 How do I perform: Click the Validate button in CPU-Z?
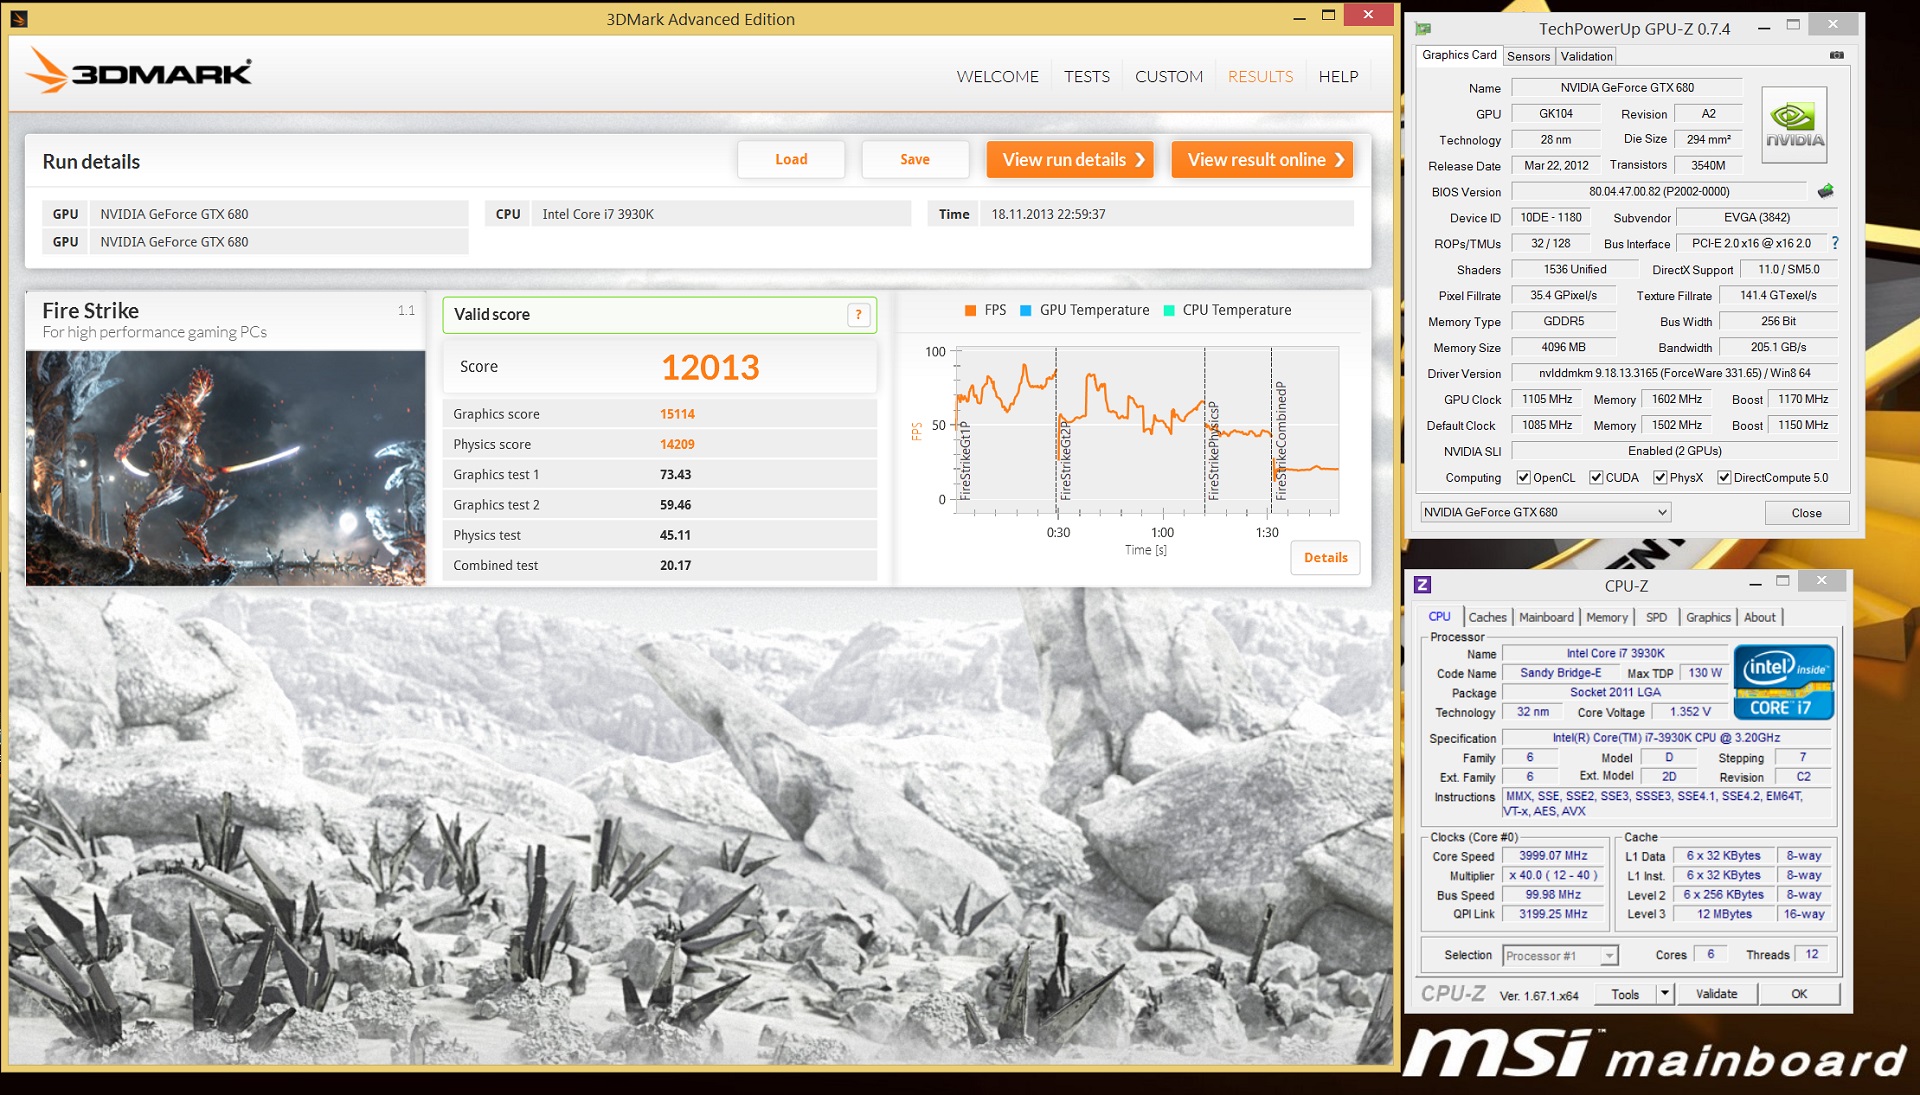click(1716, 994)
